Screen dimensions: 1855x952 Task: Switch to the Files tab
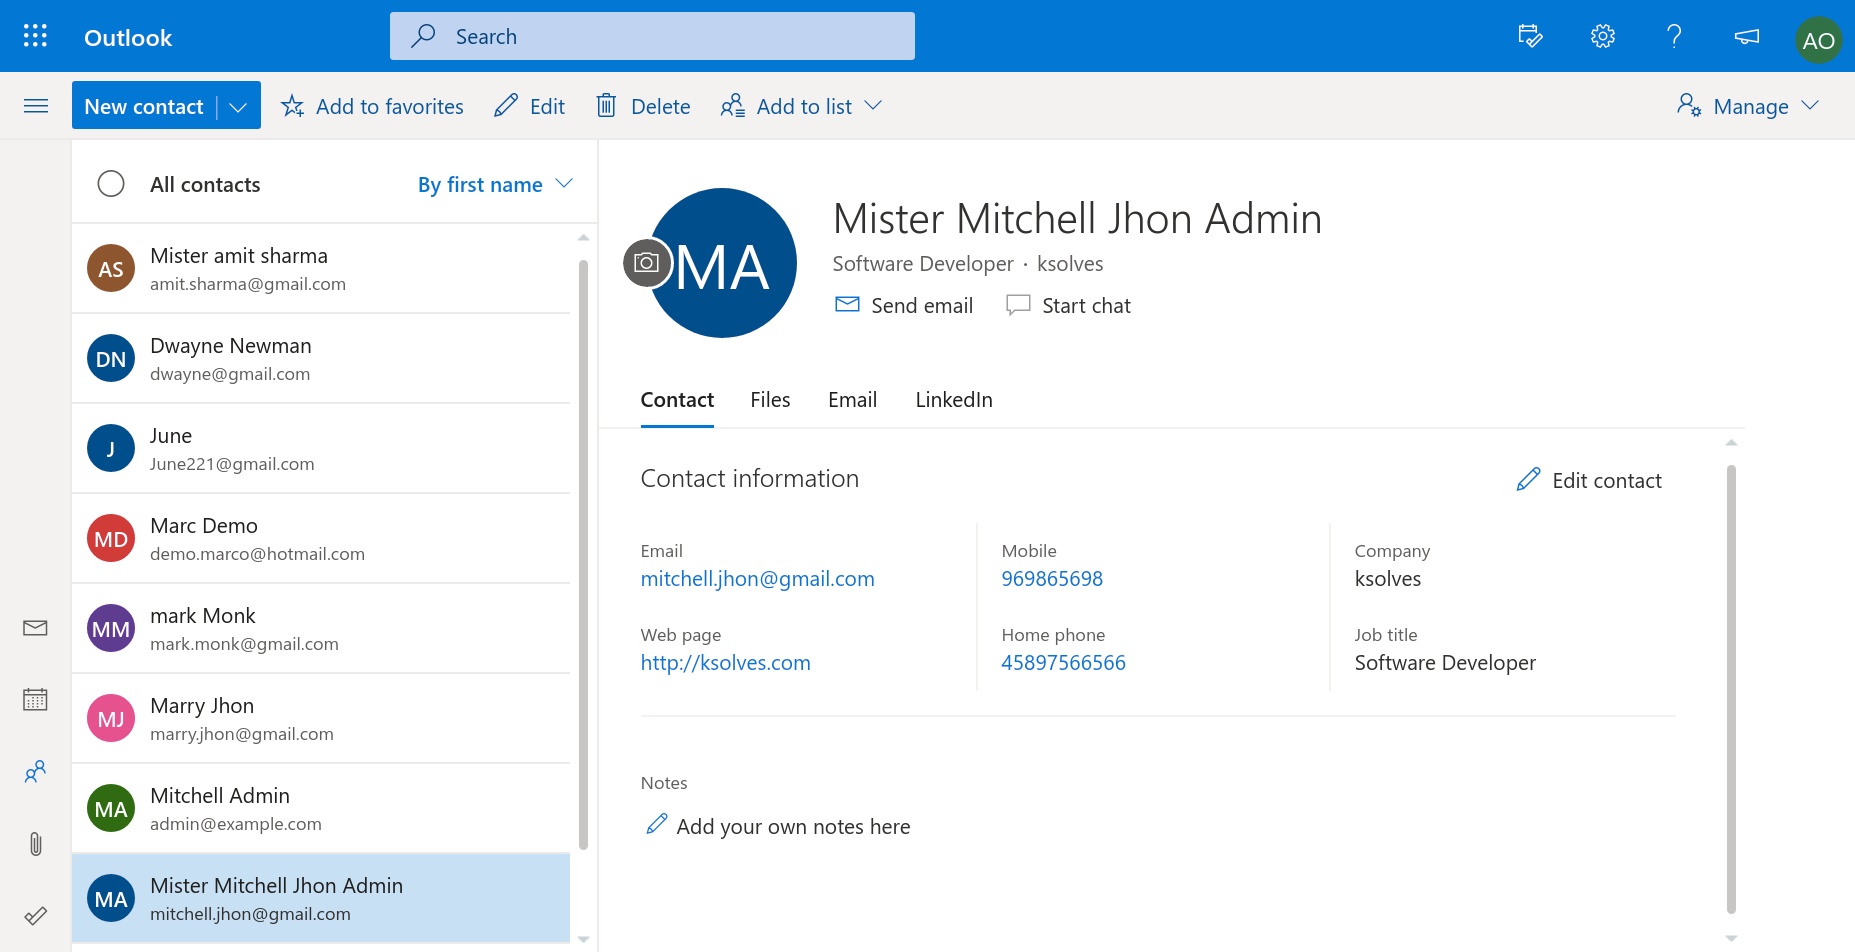[770, 400]
